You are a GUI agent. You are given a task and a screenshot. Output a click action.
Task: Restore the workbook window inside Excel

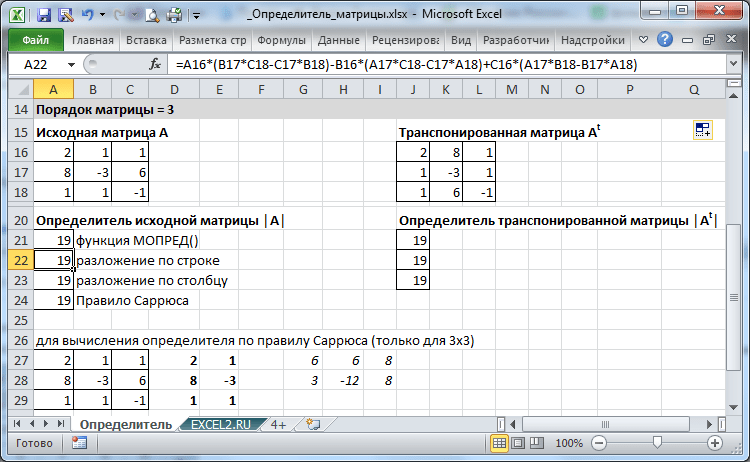(709, 40)
